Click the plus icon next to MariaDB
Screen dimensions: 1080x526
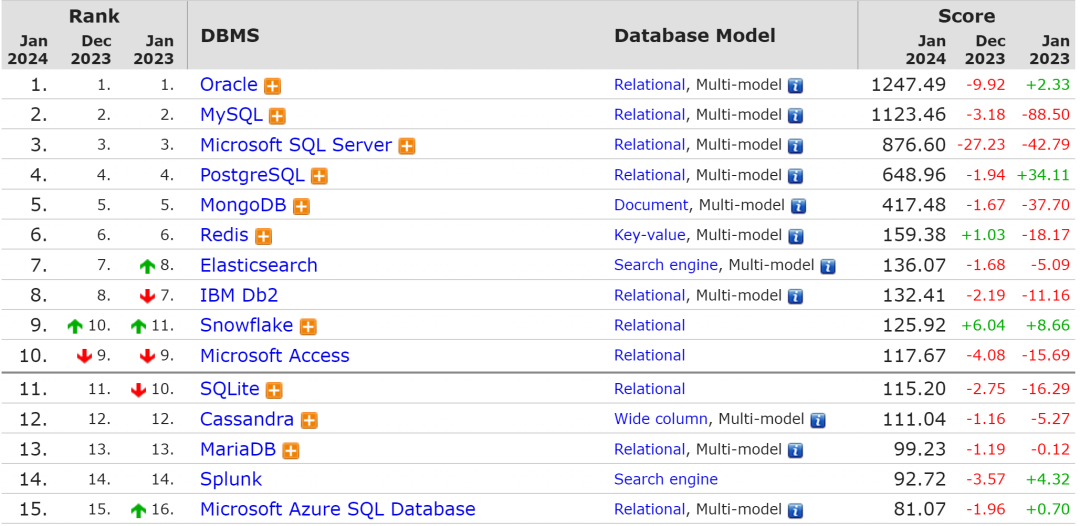(x=291, y=451)
